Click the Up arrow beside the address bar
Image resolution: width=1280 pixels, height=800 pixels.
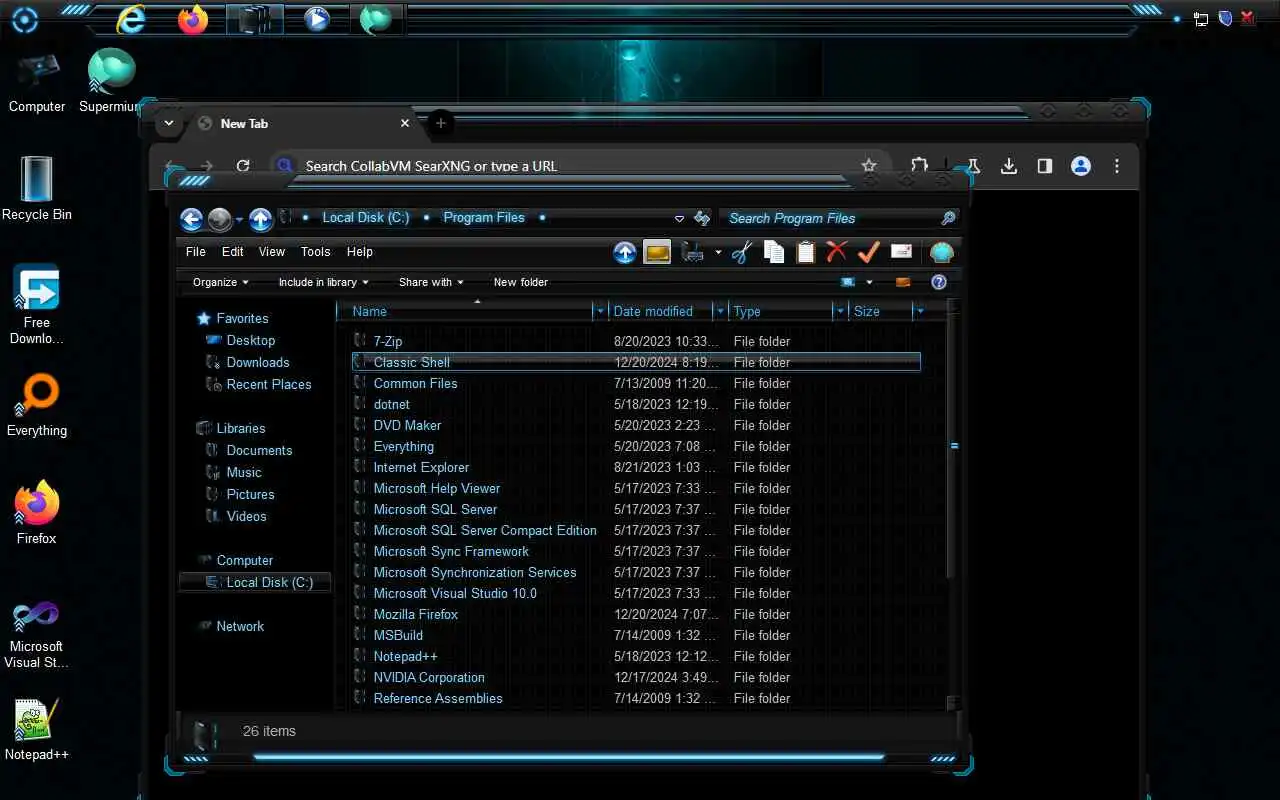[261, 219]
